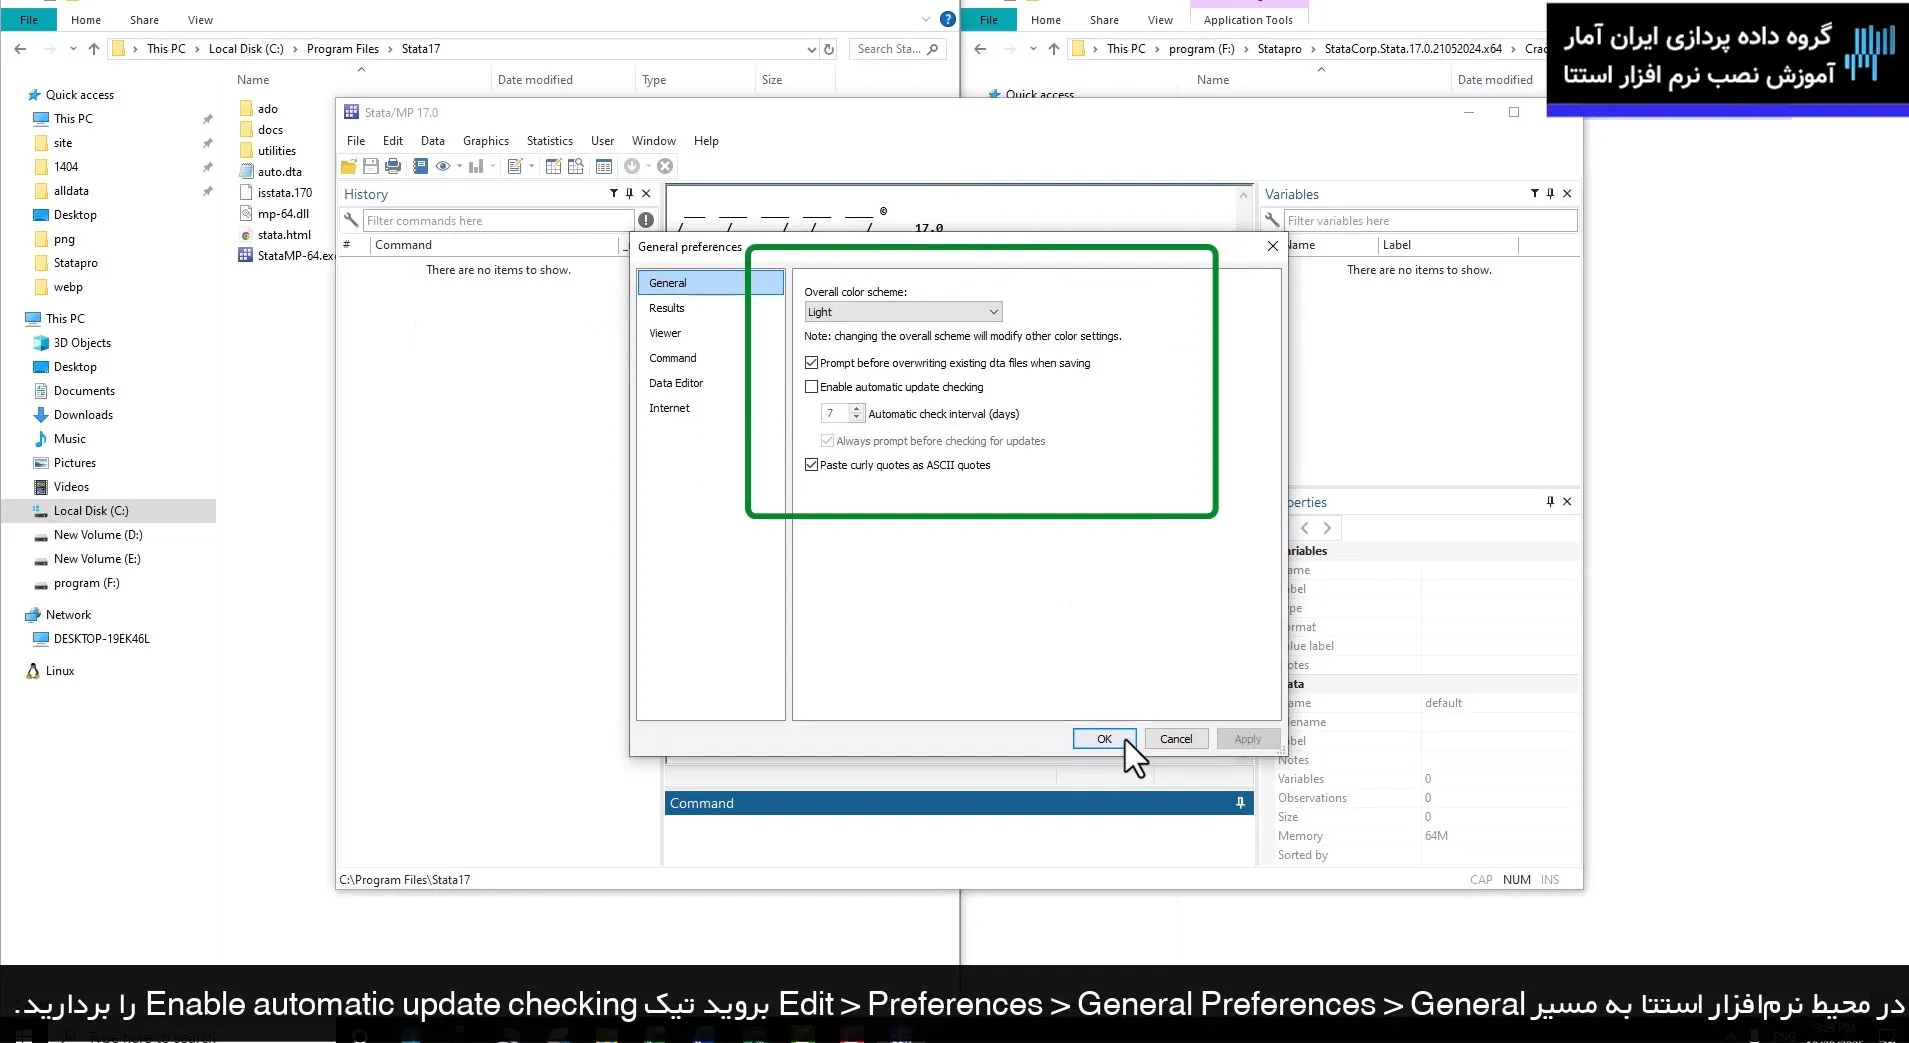Click the History panel filter funnel icon
Image resolution: width=1909 pixels, height=1043 pixels.
click(x=613, y=193)
